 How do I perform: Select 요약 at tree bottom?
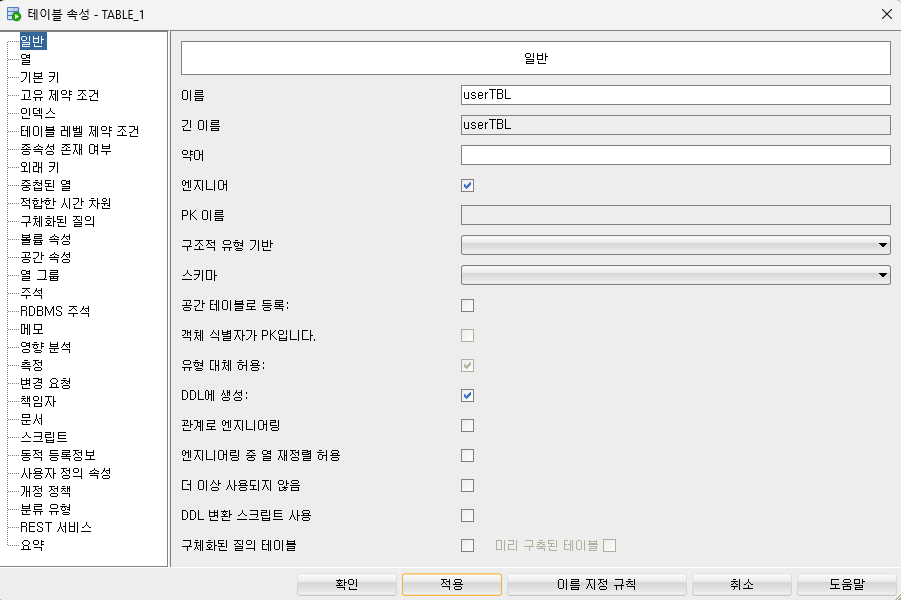tap(32, 545)
